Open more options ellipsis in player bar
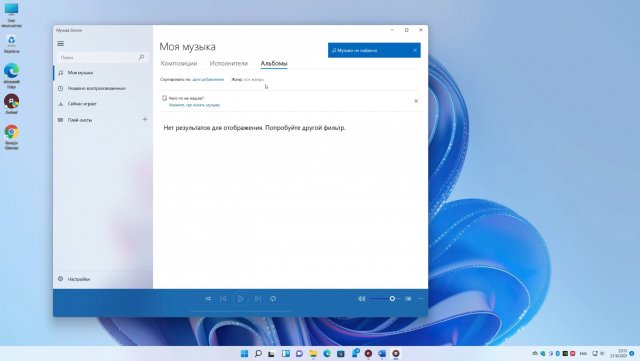Viewport: 640px width, 361px height. tap(420, 299)
